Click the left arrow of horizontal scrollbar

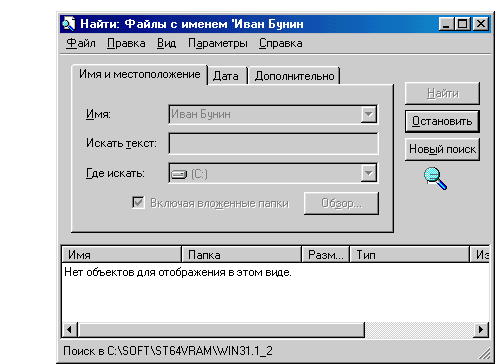tap(69, 330)
